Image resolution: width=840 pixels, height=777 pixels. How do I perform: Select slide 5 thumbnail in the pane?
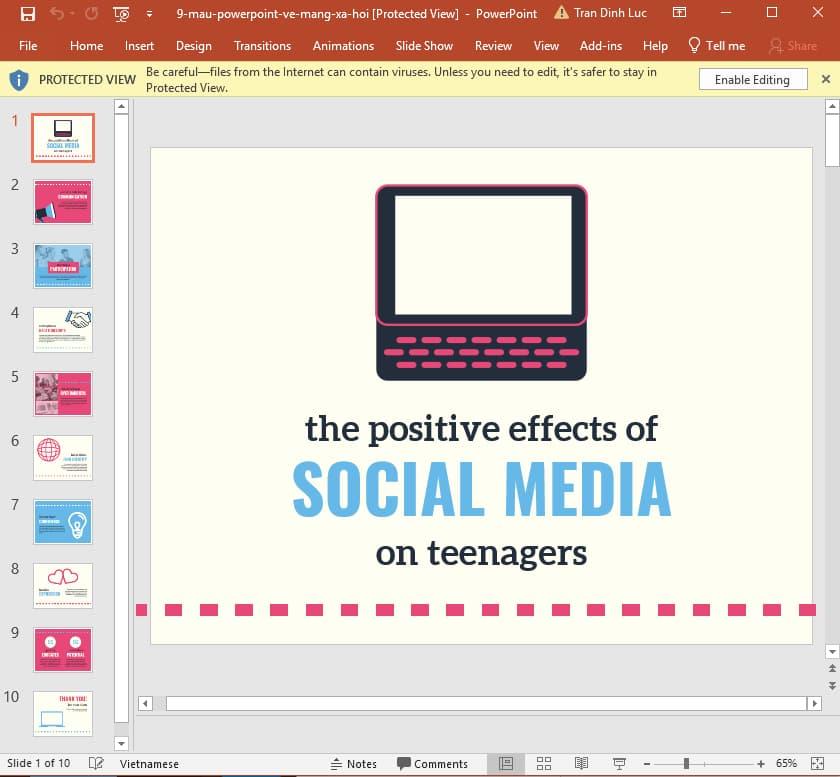(x=62, y=393)
